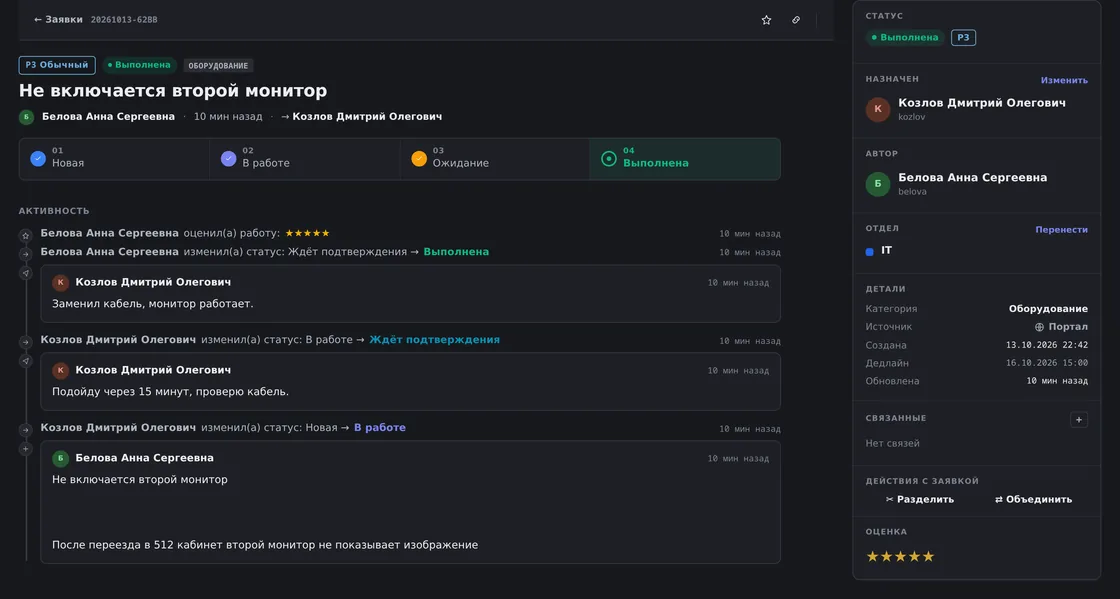Click the deadline value '16.10.2026 15:00'
1120x599 pixels.
coord(1047,363)
